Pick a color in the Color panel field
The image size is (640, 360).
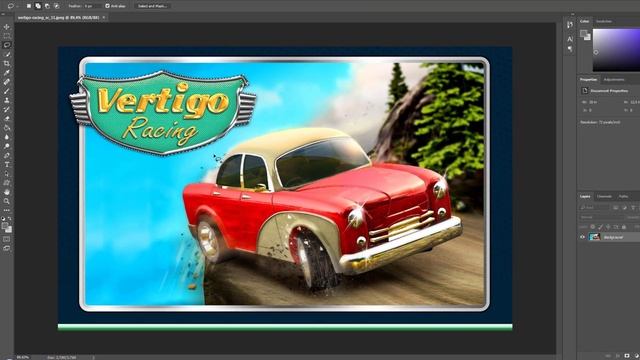click(616, 50)
